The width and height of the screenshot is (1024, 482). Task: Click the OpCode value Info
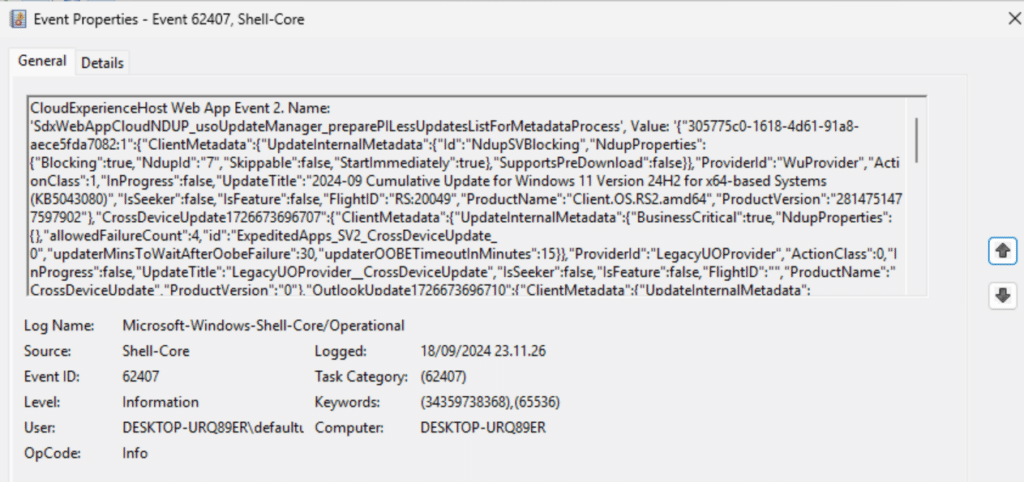(x=135, y=453)
